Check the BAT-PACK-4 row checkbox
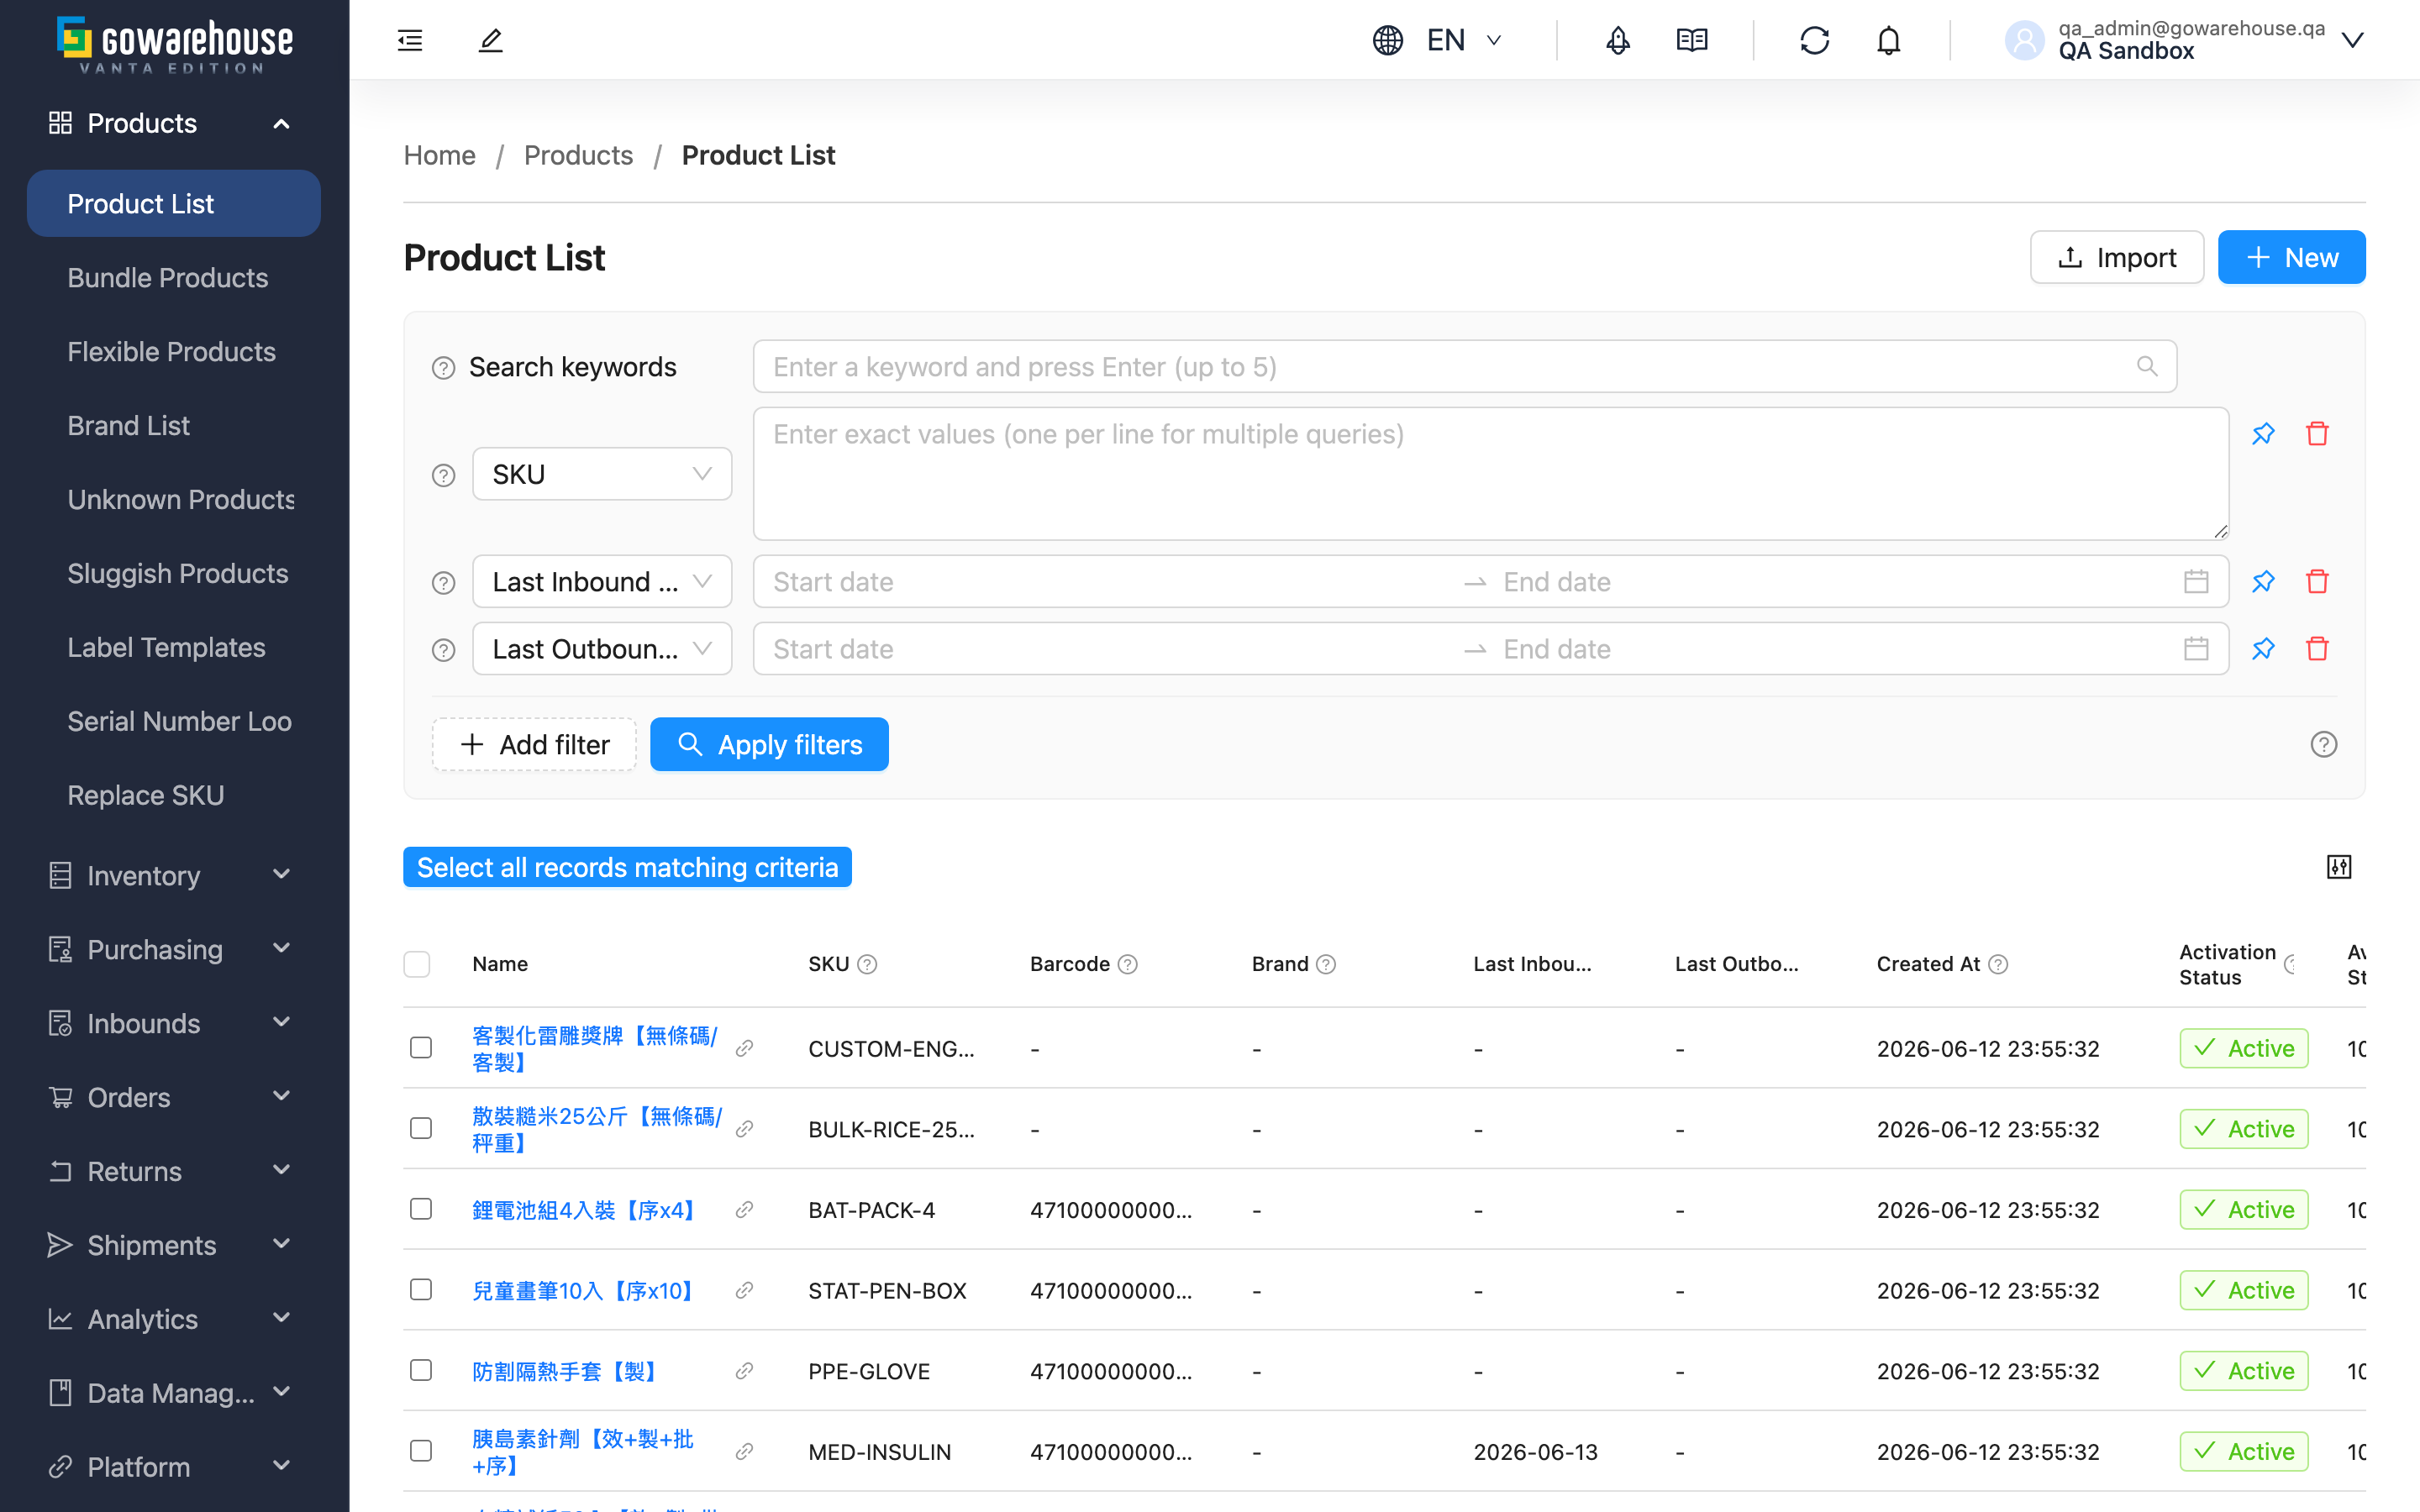Screen dimensions: 2420x1512 coord(421,1208)
